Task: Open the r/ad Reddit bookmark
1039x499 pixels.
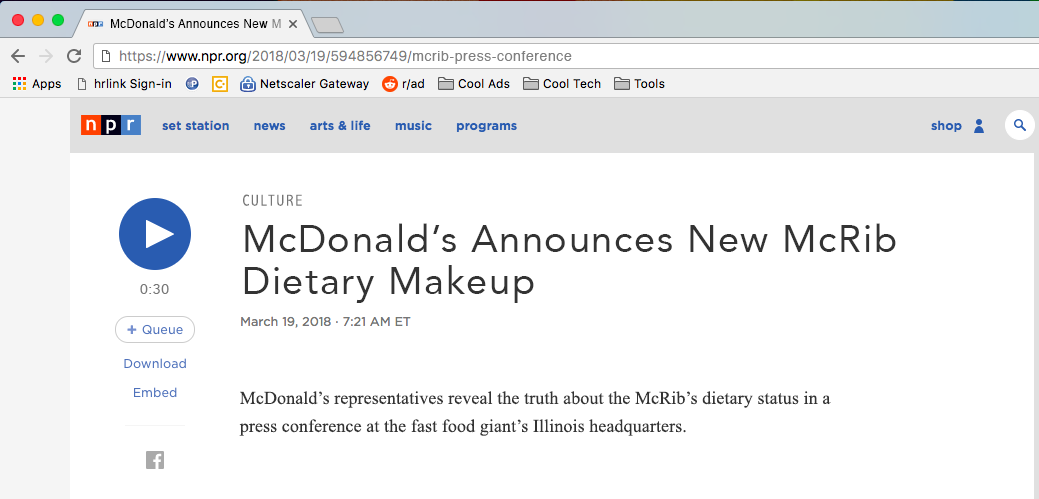Action: tap(404, 83)
